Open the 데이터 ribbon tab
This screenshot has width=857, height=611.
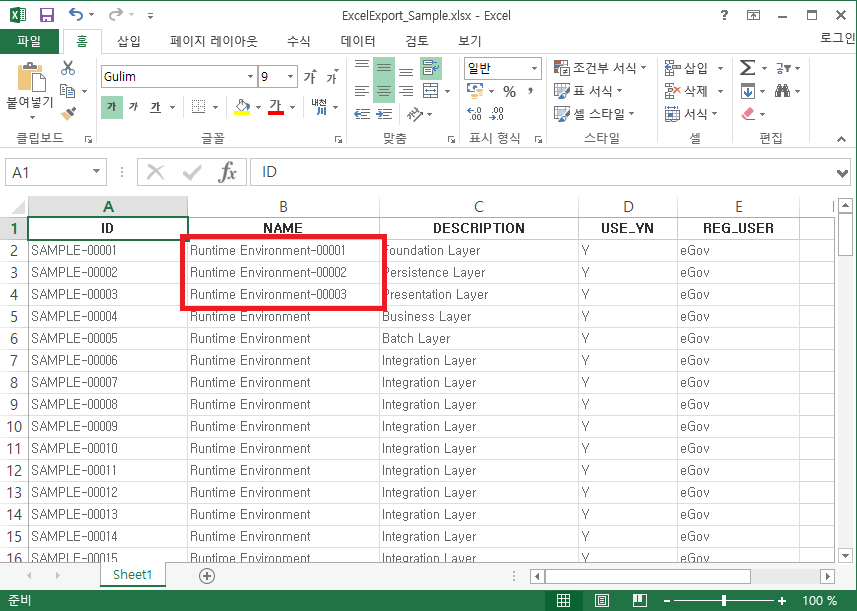pos(358,41)
